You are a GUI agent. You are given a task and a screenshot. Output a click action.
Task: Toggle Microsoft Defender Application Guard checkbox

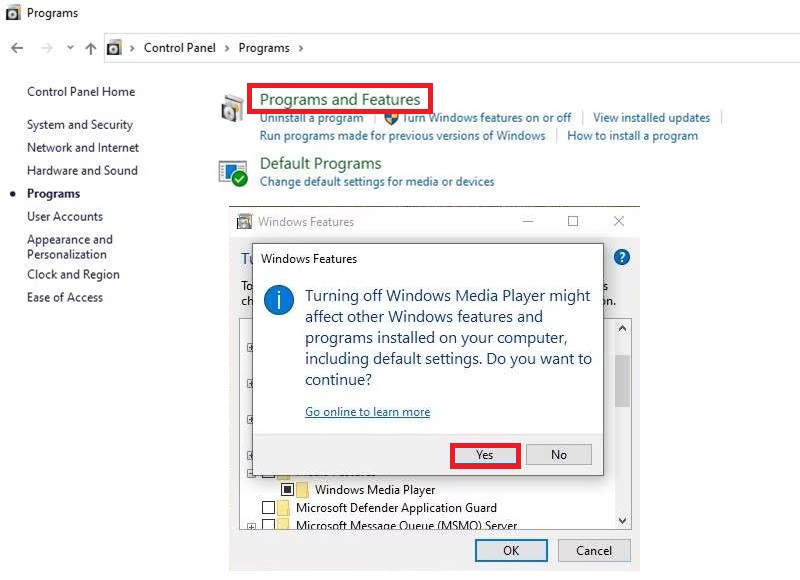click(x=268, y=508)
